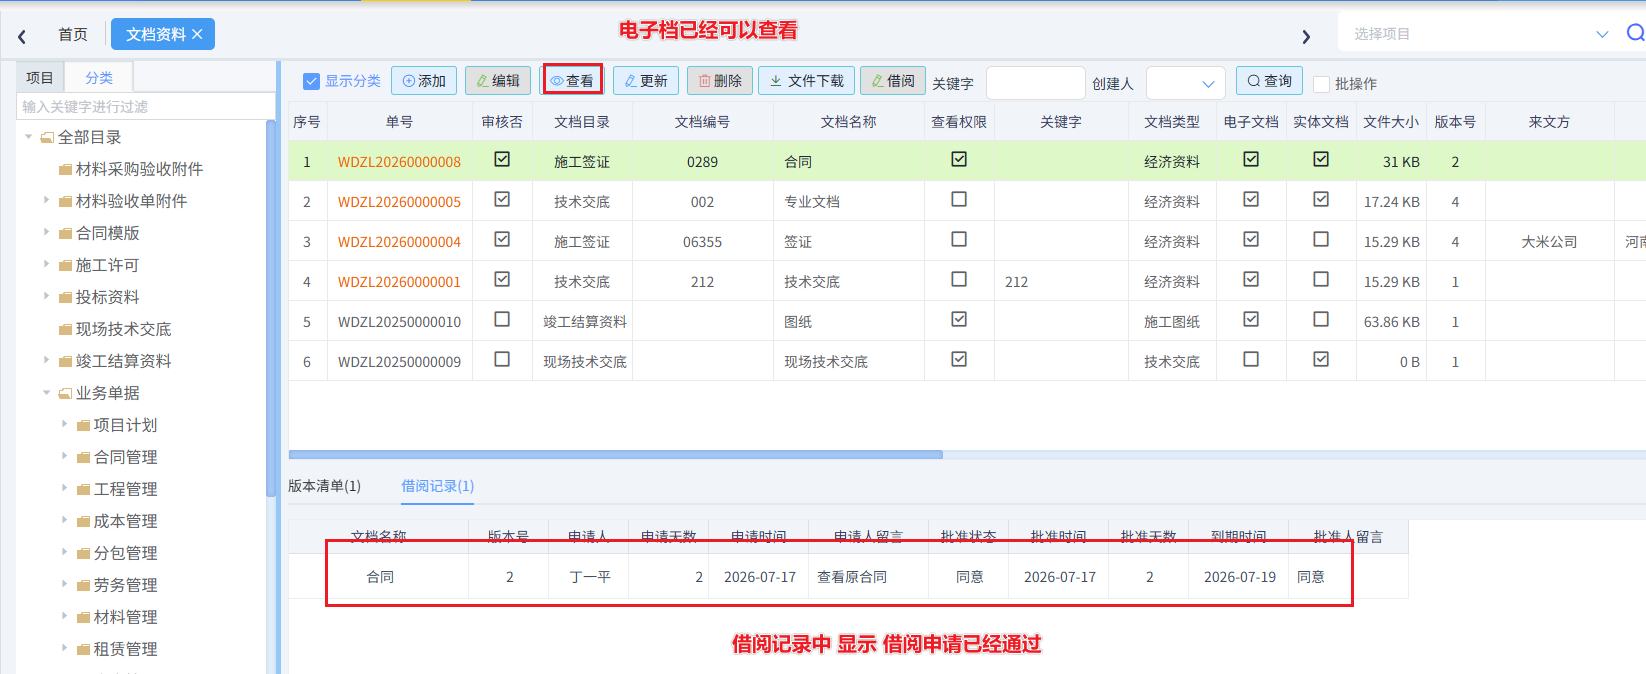The height and width of the screenshot is (674, 1646).
Task: Click the 编辑 button
Action: [x=498, y=81]
